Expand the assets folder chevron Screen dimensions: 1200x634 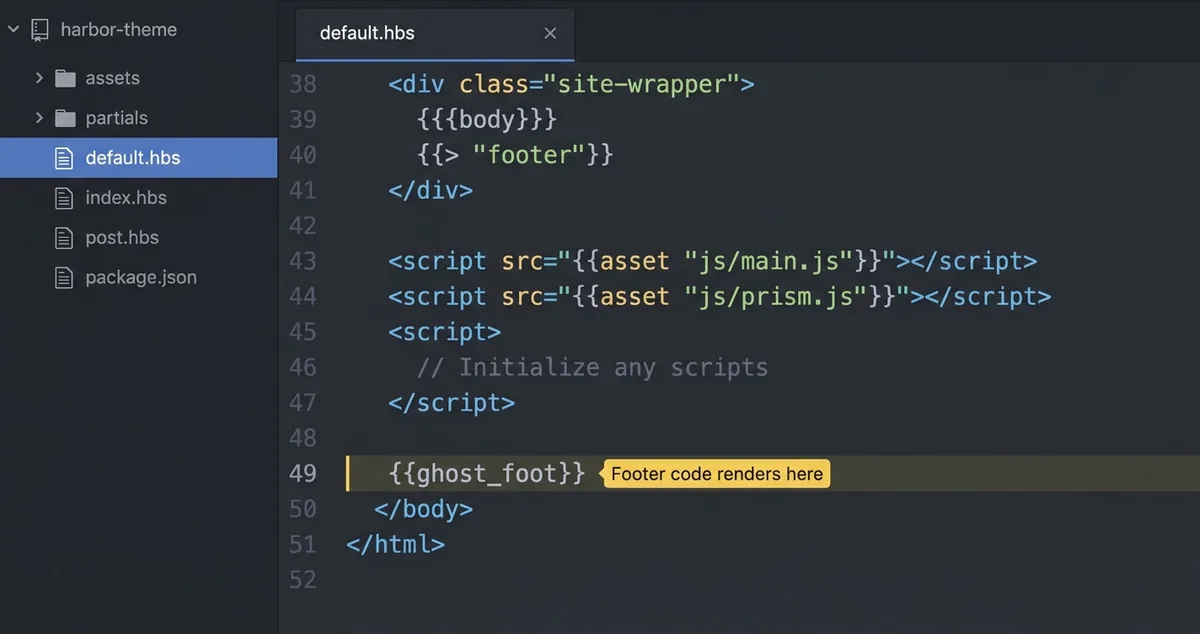click(x=39, y=78)
